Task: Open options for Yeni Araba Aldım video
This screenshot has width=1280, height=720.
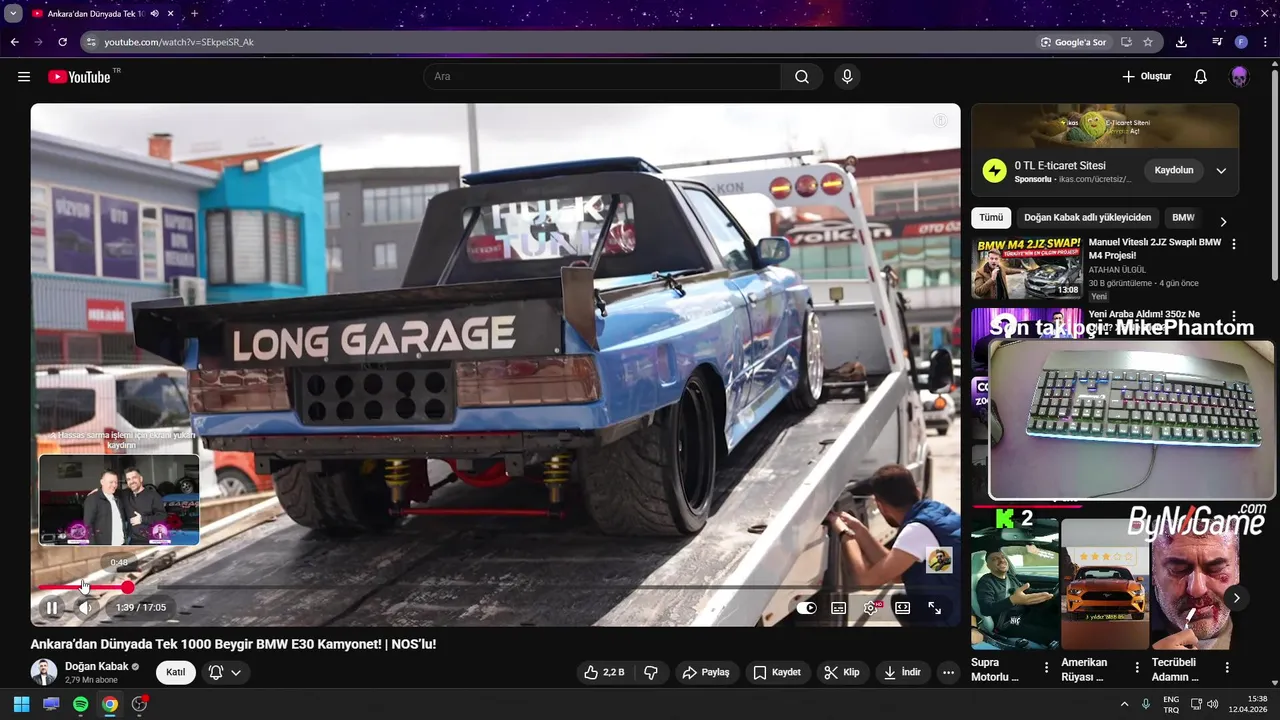Action: 1233,316
